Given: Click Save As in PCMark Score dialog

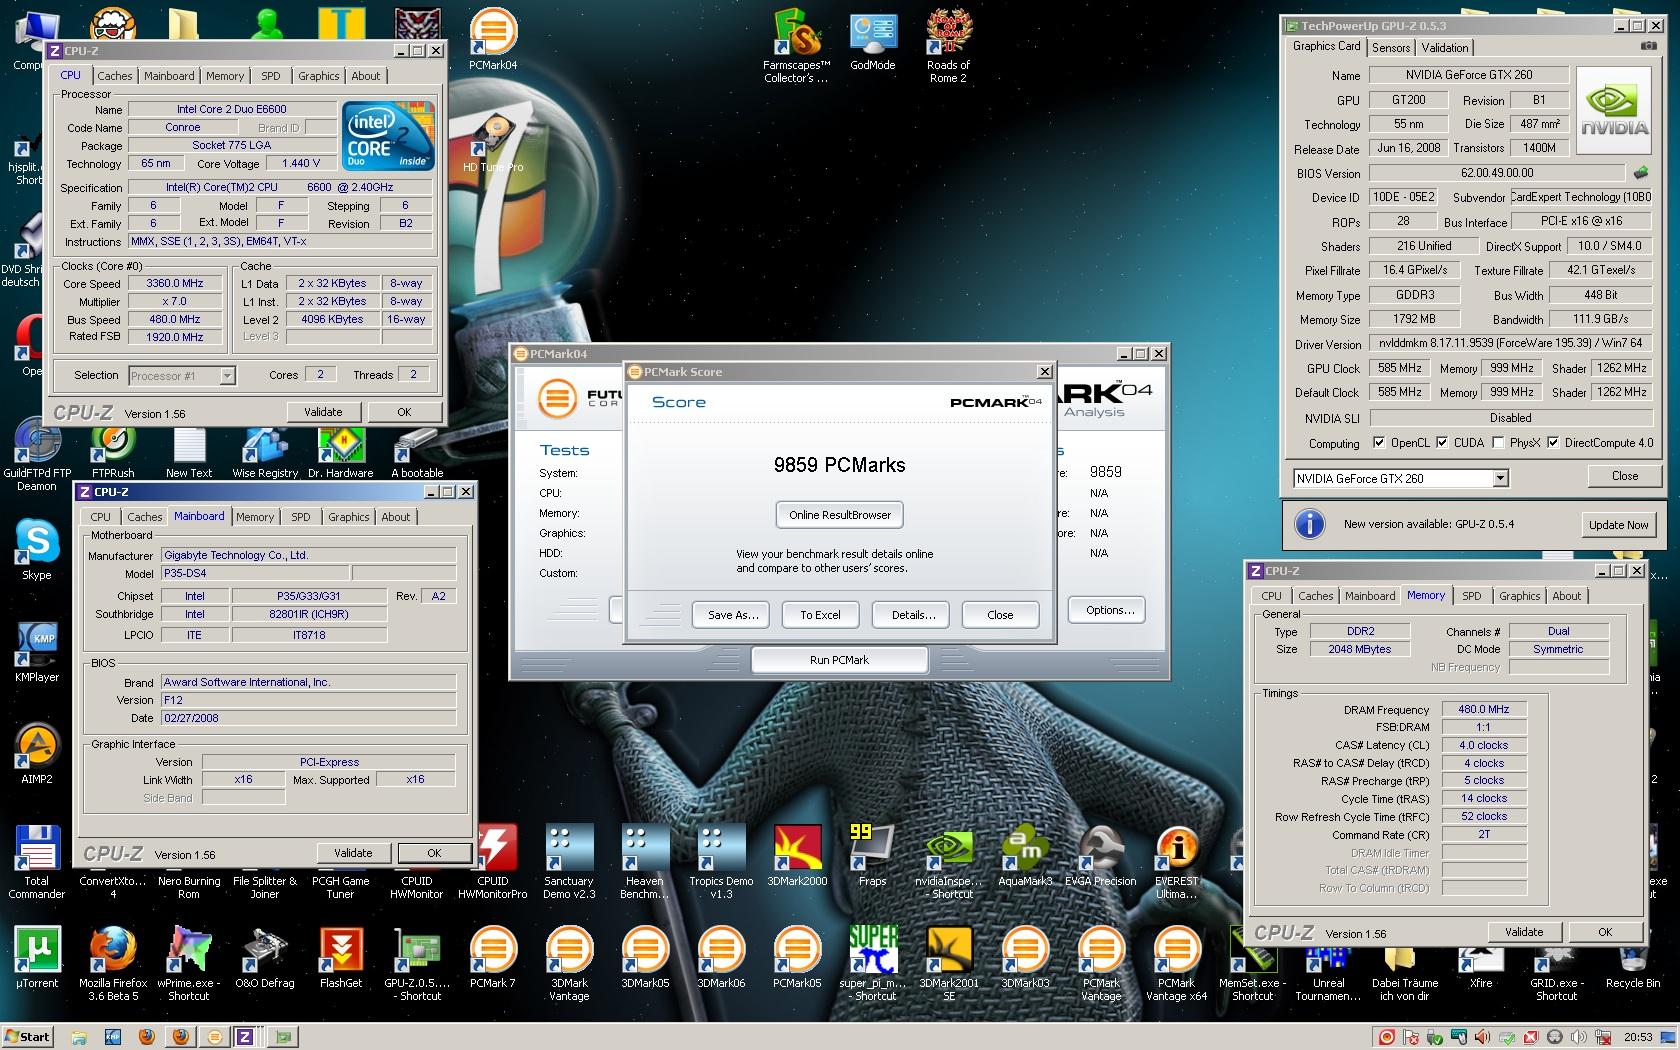Looking at the screenshot, I should (730, 615).
